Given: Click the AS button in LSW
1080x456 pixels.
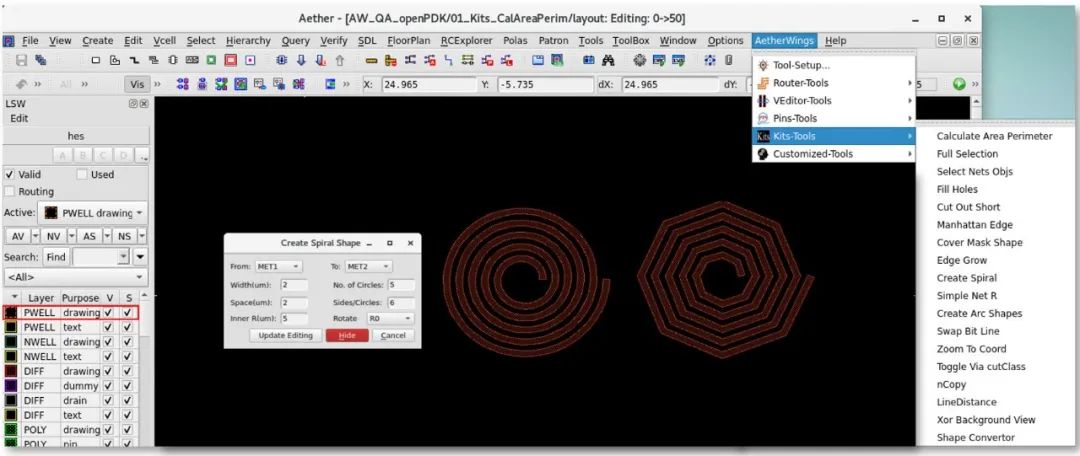Looking at the screenshot, I should tap(89, 236).
